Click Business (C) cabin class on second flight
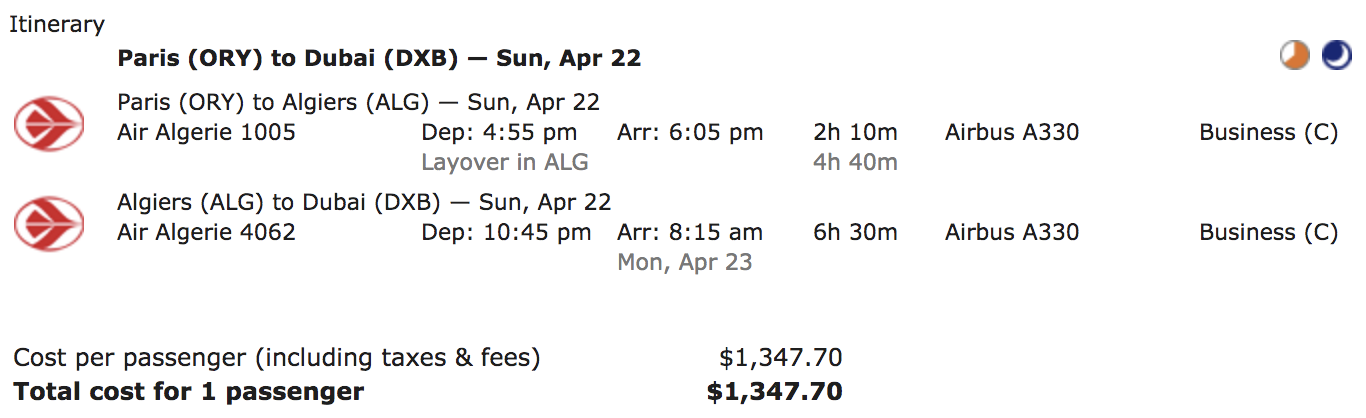This screenshot has height=418, width=1366. [1268, 232]
